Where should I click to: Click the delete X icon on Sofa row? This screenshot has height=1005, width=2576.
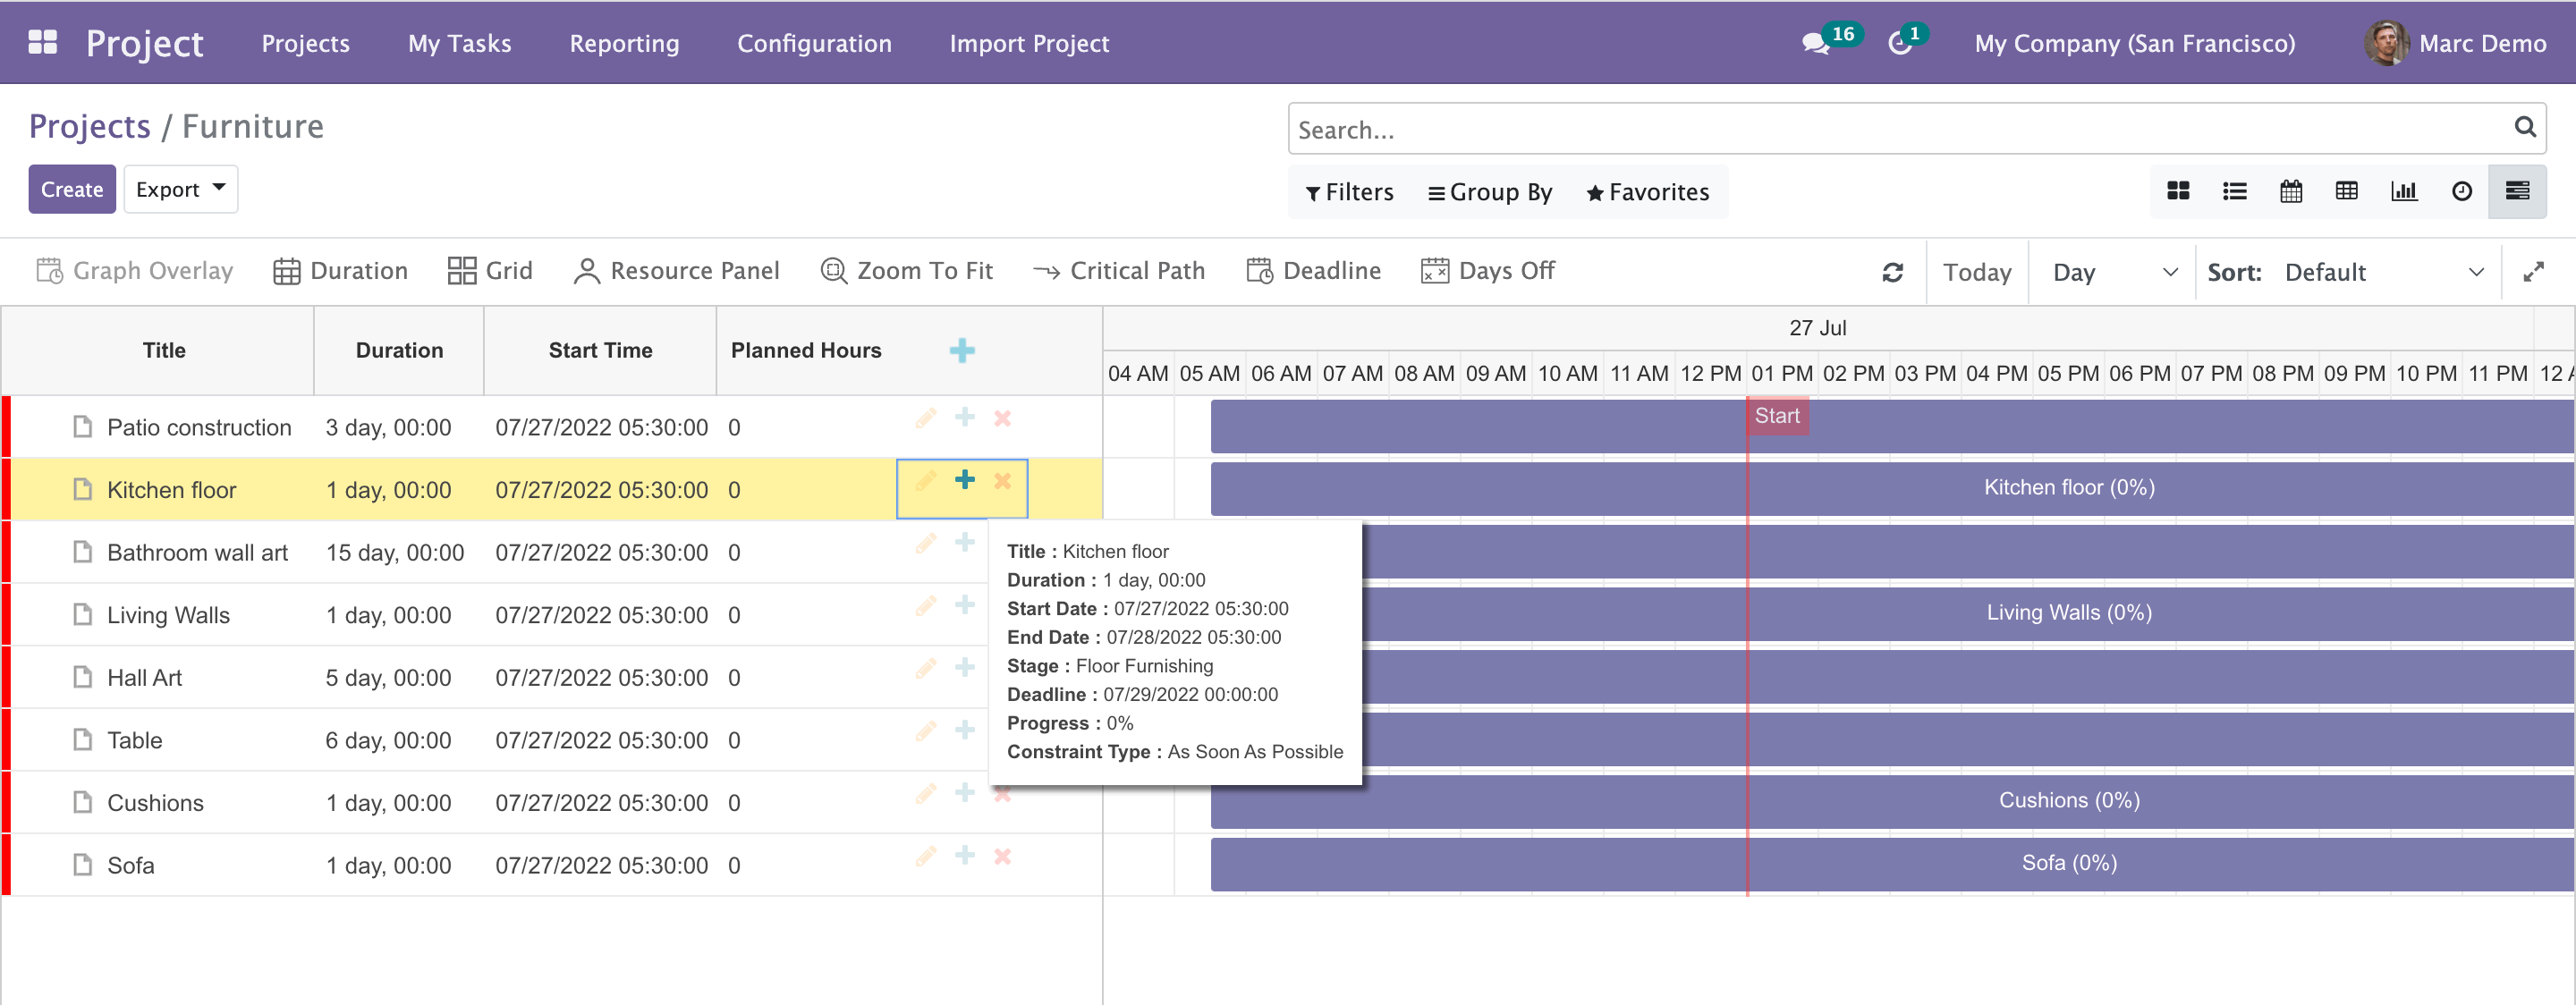pyautogui.click(x=1002, y=856)
